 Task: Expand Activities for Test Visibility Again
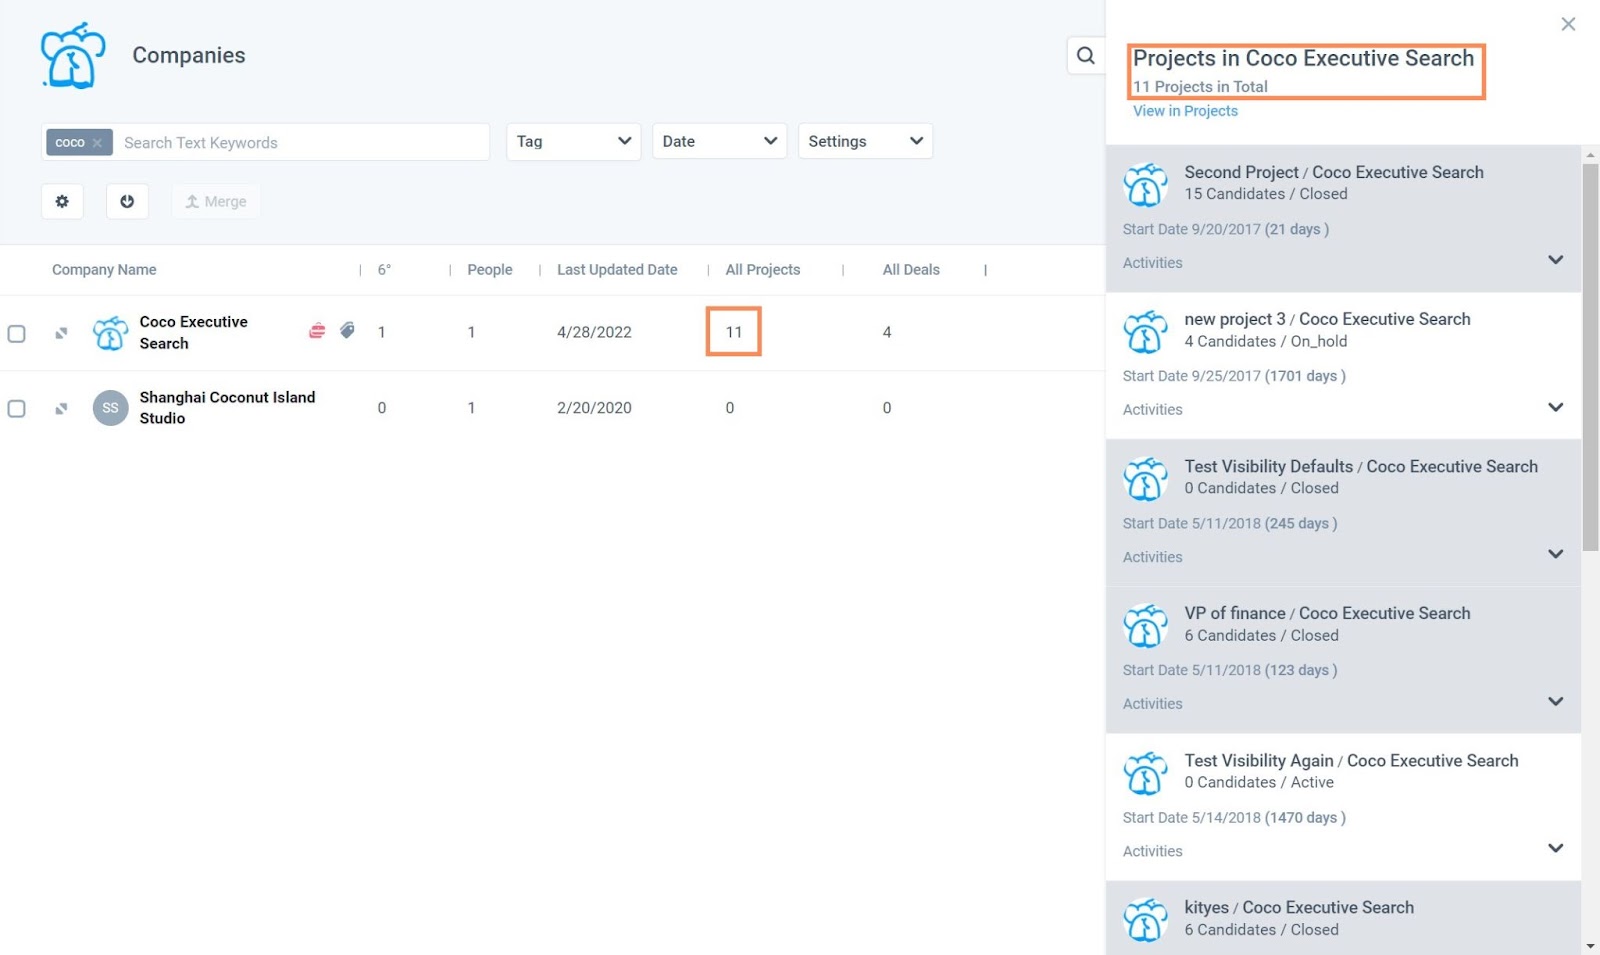click(1555, 848)
